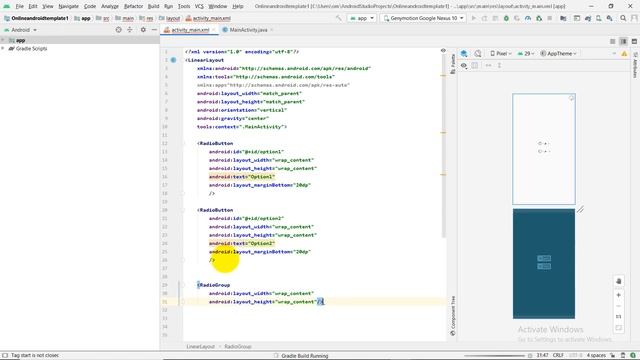The image size is (640, 360).
Task: Select the pan hand tool in preview
Action: click(x=618, y=281)
